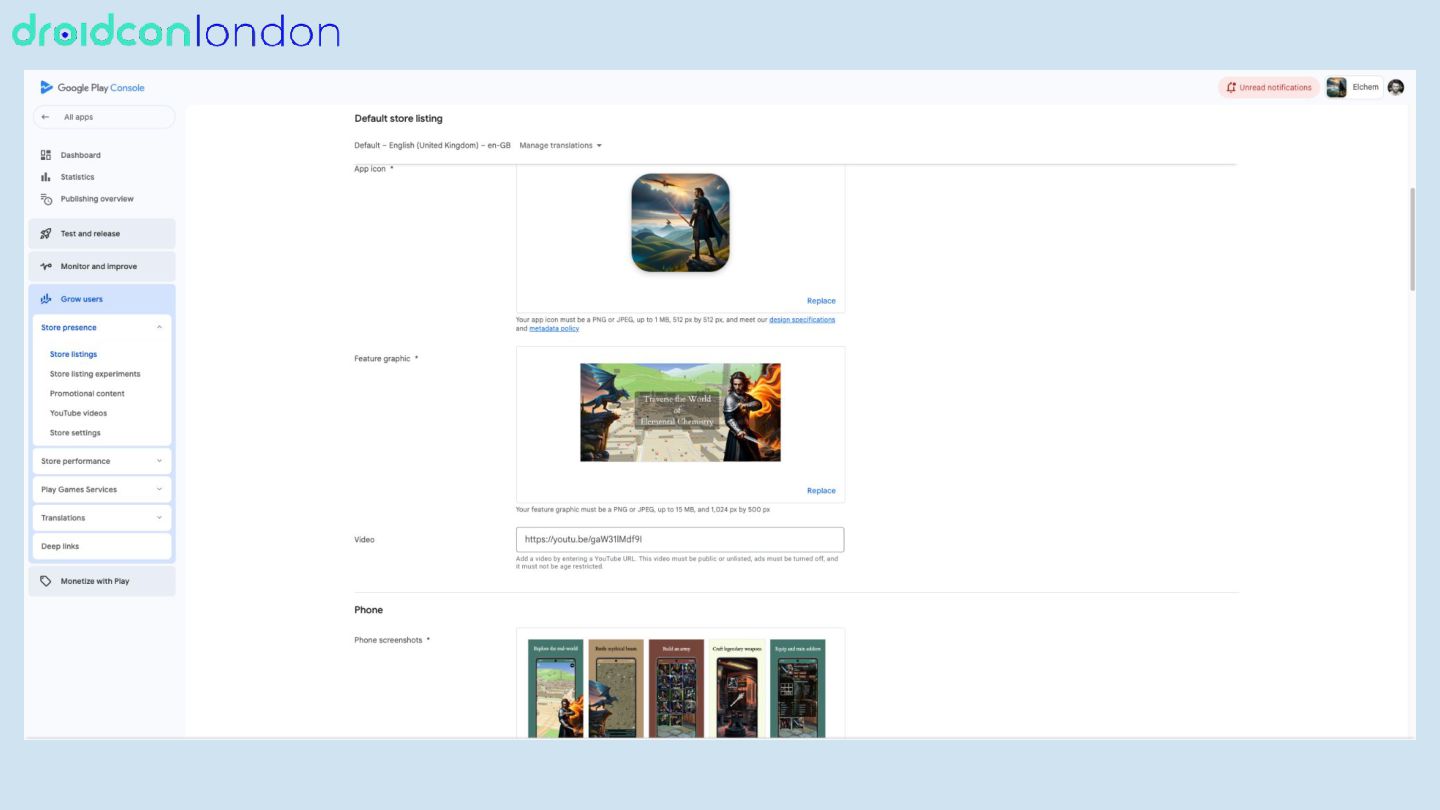The height and width of the screenshot is (810, 1440).
Task: Collapse the Store presence section
Action: [159, 327]
